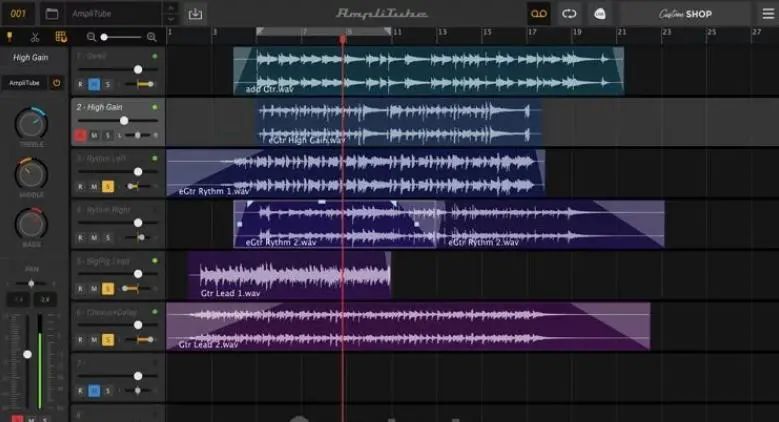
Task: Toggle the yellow solo on track 5
Action: [107, 289]
